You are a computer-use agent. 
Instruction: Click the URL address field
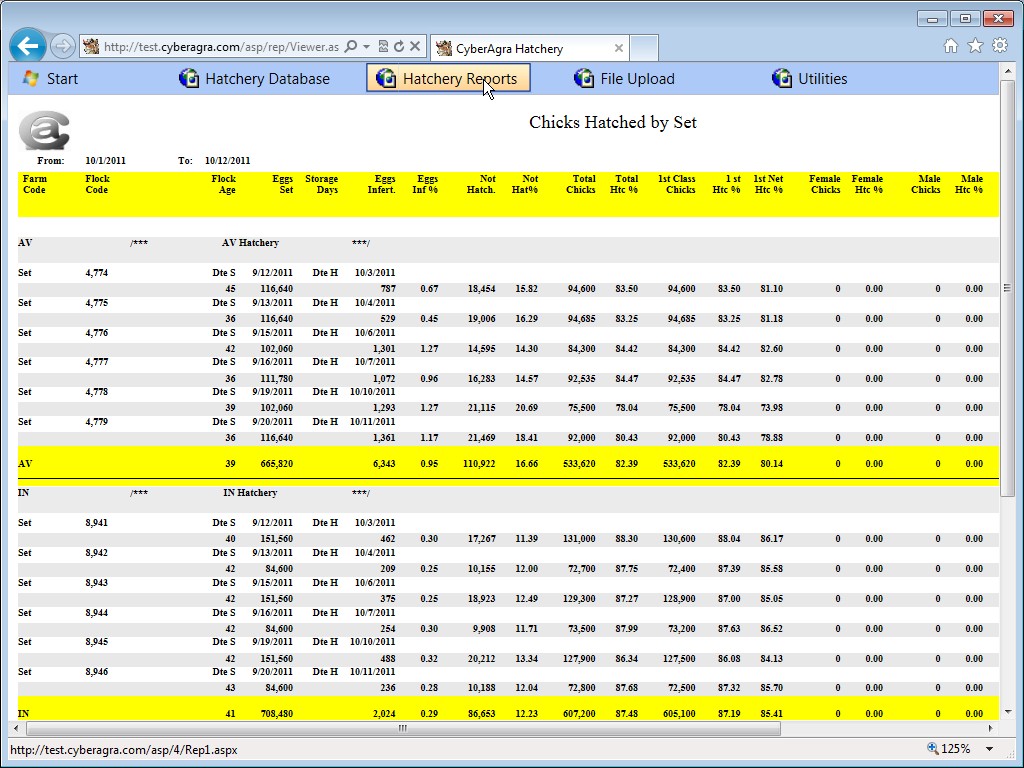220,47
